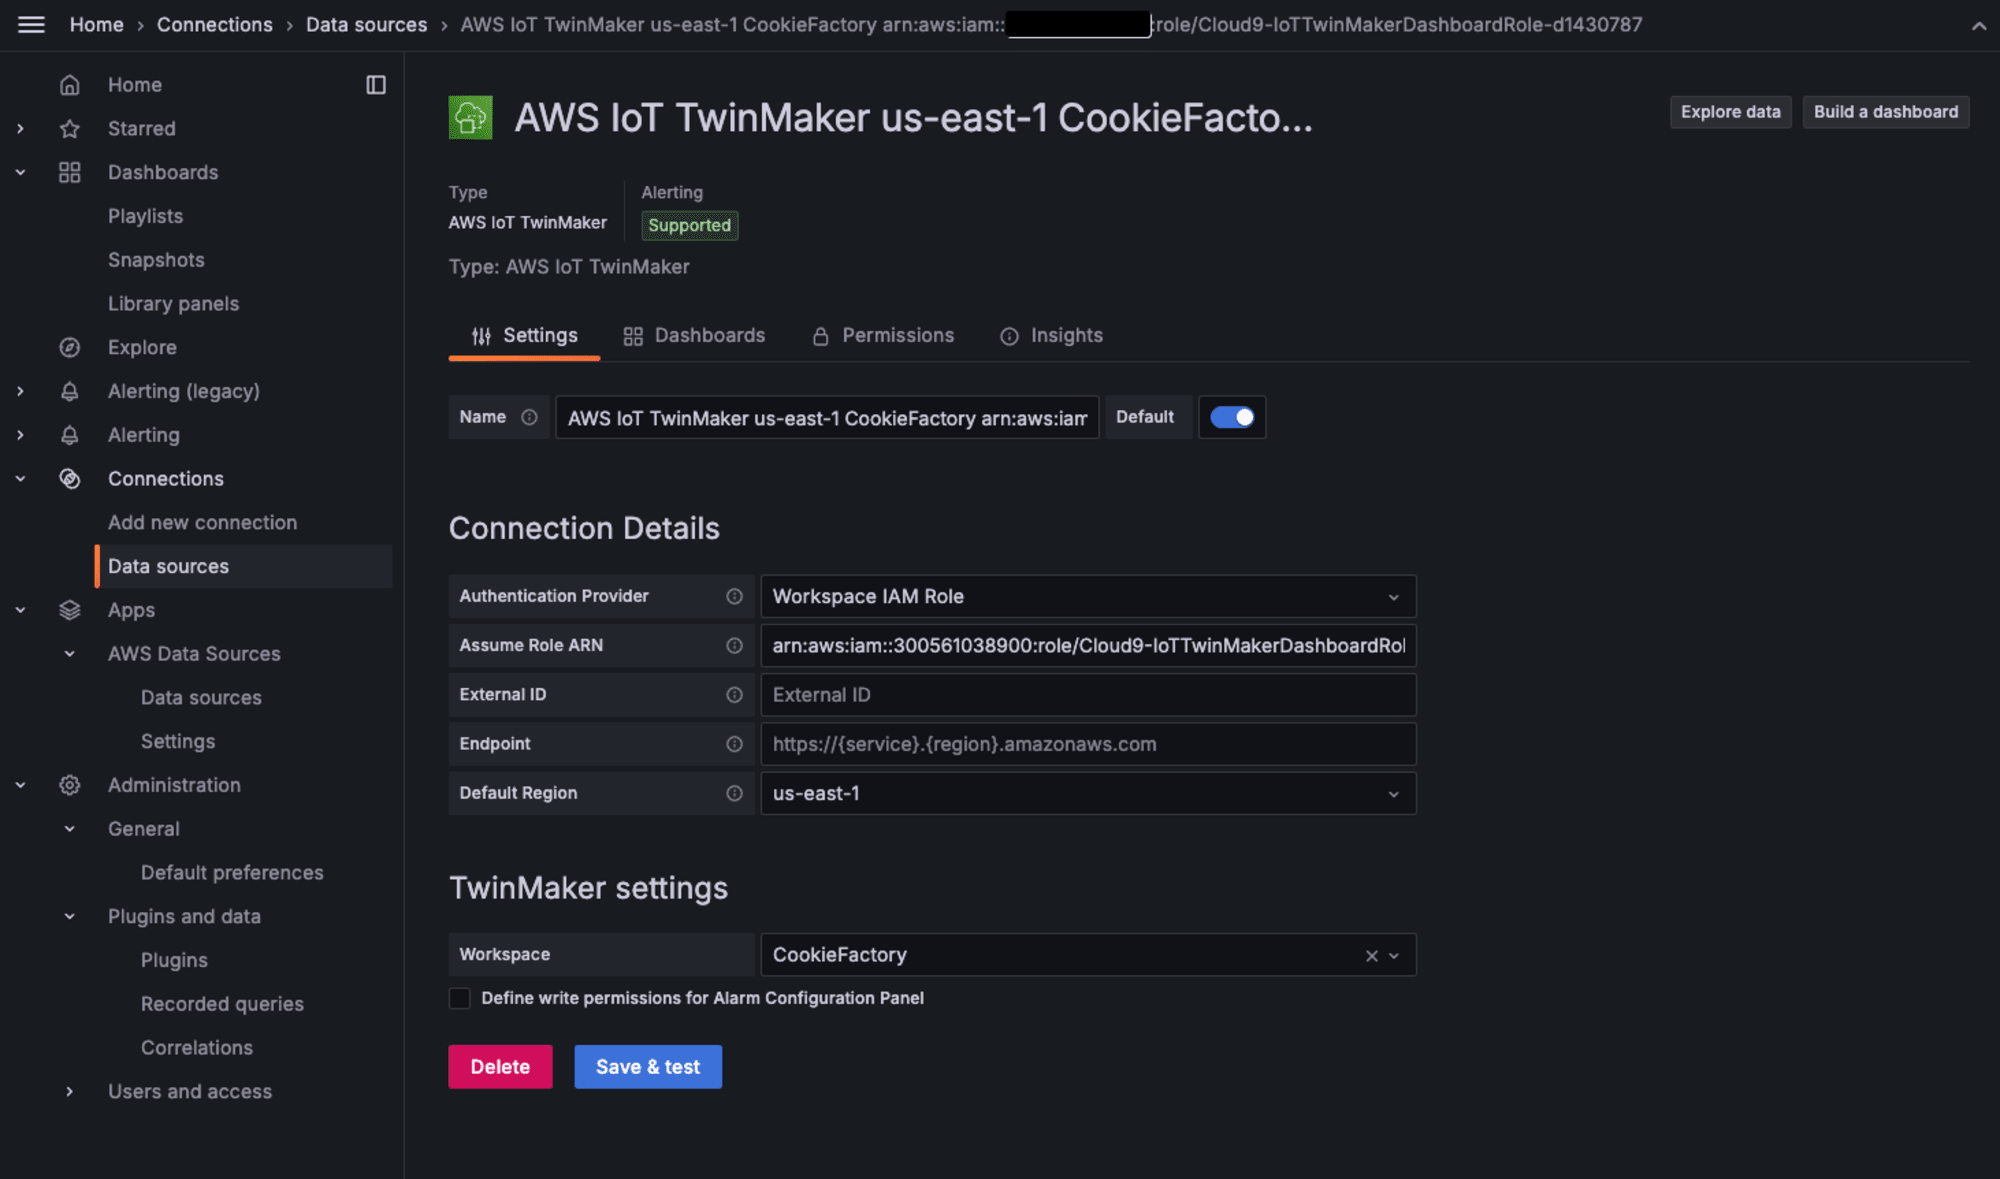This screenshot has height=1179, width=2000.
Task: Collapse the AWS Data Sources subsection
Action: click(x=69, y=654)
